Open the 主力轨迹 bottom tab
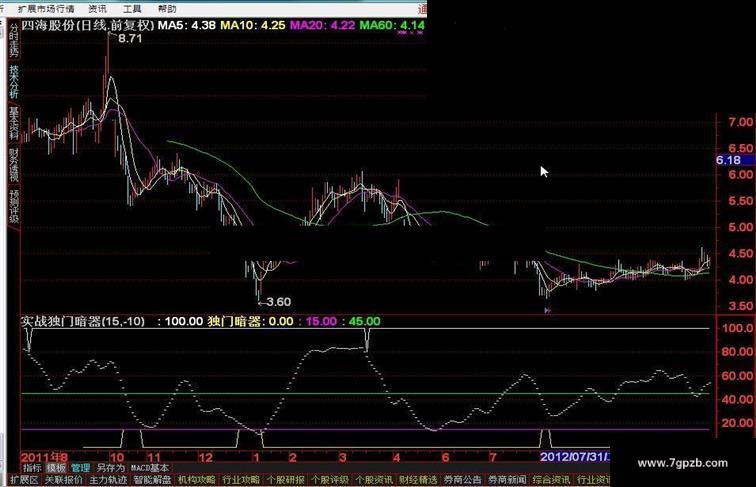The image size is (756, 487). click(x=108, y=480)
